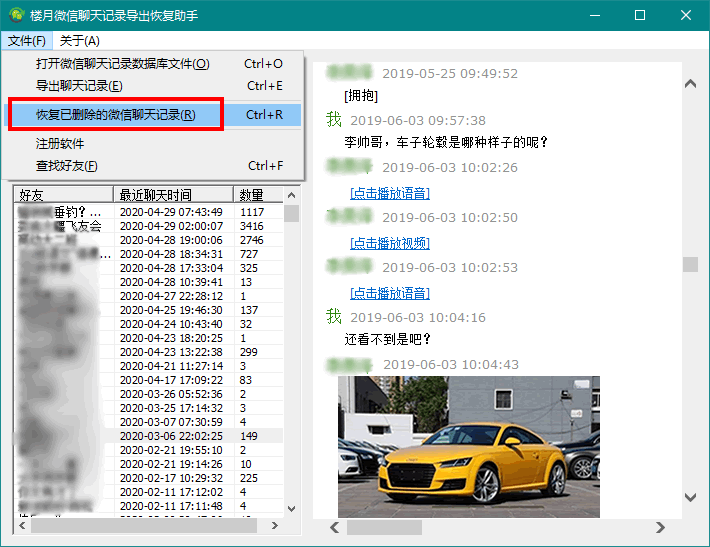This screenshot has width=710, height=547.
Task: Open the yellow car image in chat
Action: click(468, 446)
